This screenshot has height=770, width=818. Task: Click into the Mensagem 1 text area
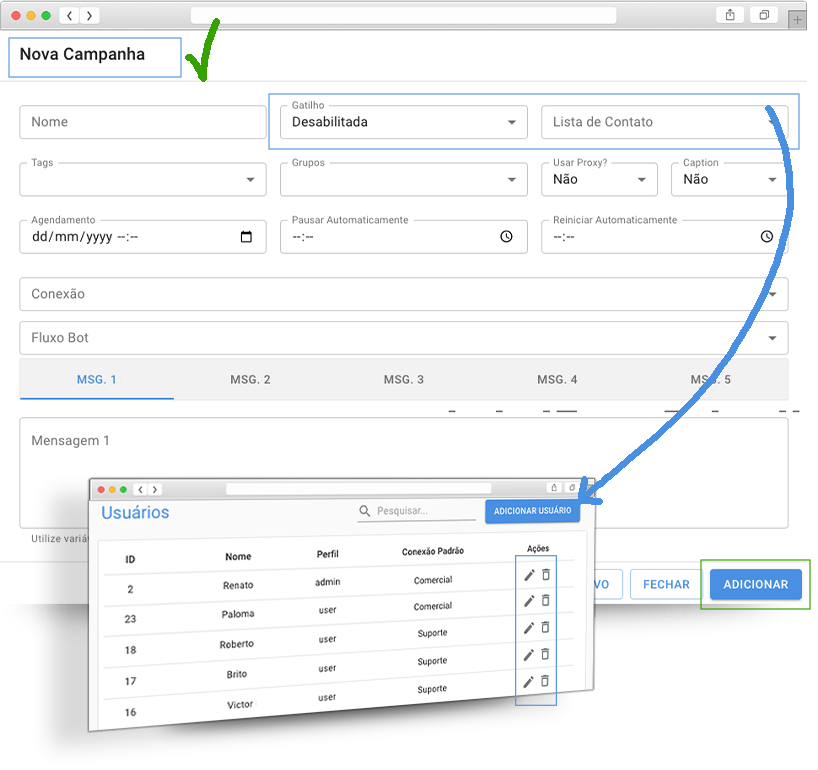click(404, 473)
